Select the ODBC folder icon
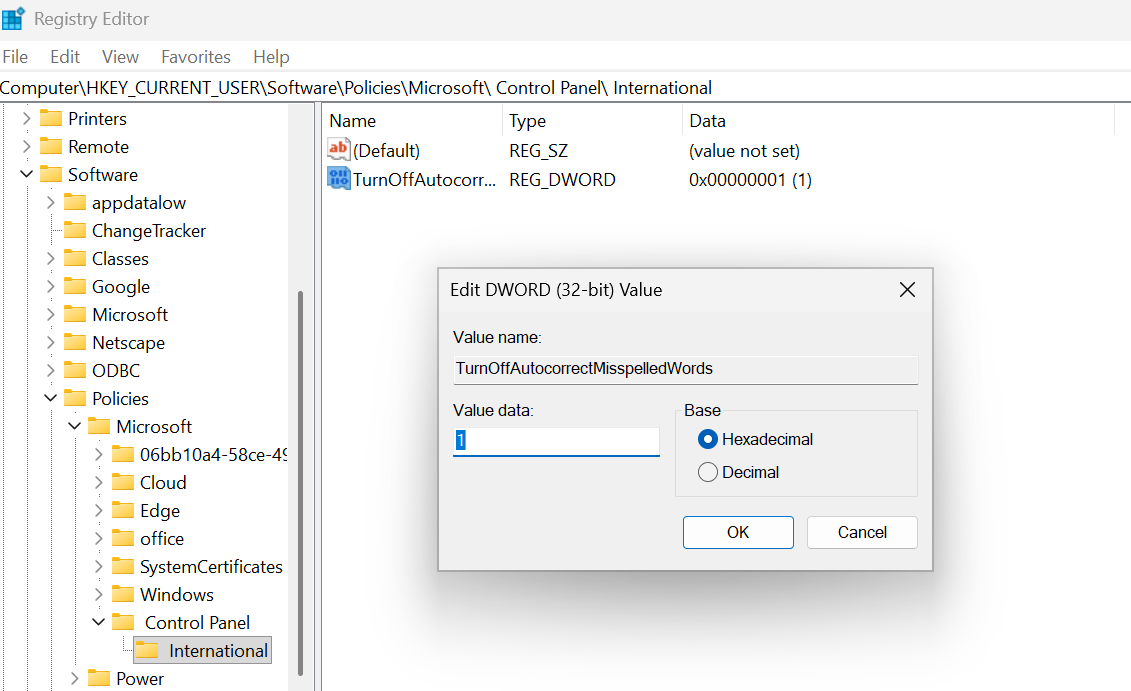The height and width of the screenshot is (691, 1131). 75,370
